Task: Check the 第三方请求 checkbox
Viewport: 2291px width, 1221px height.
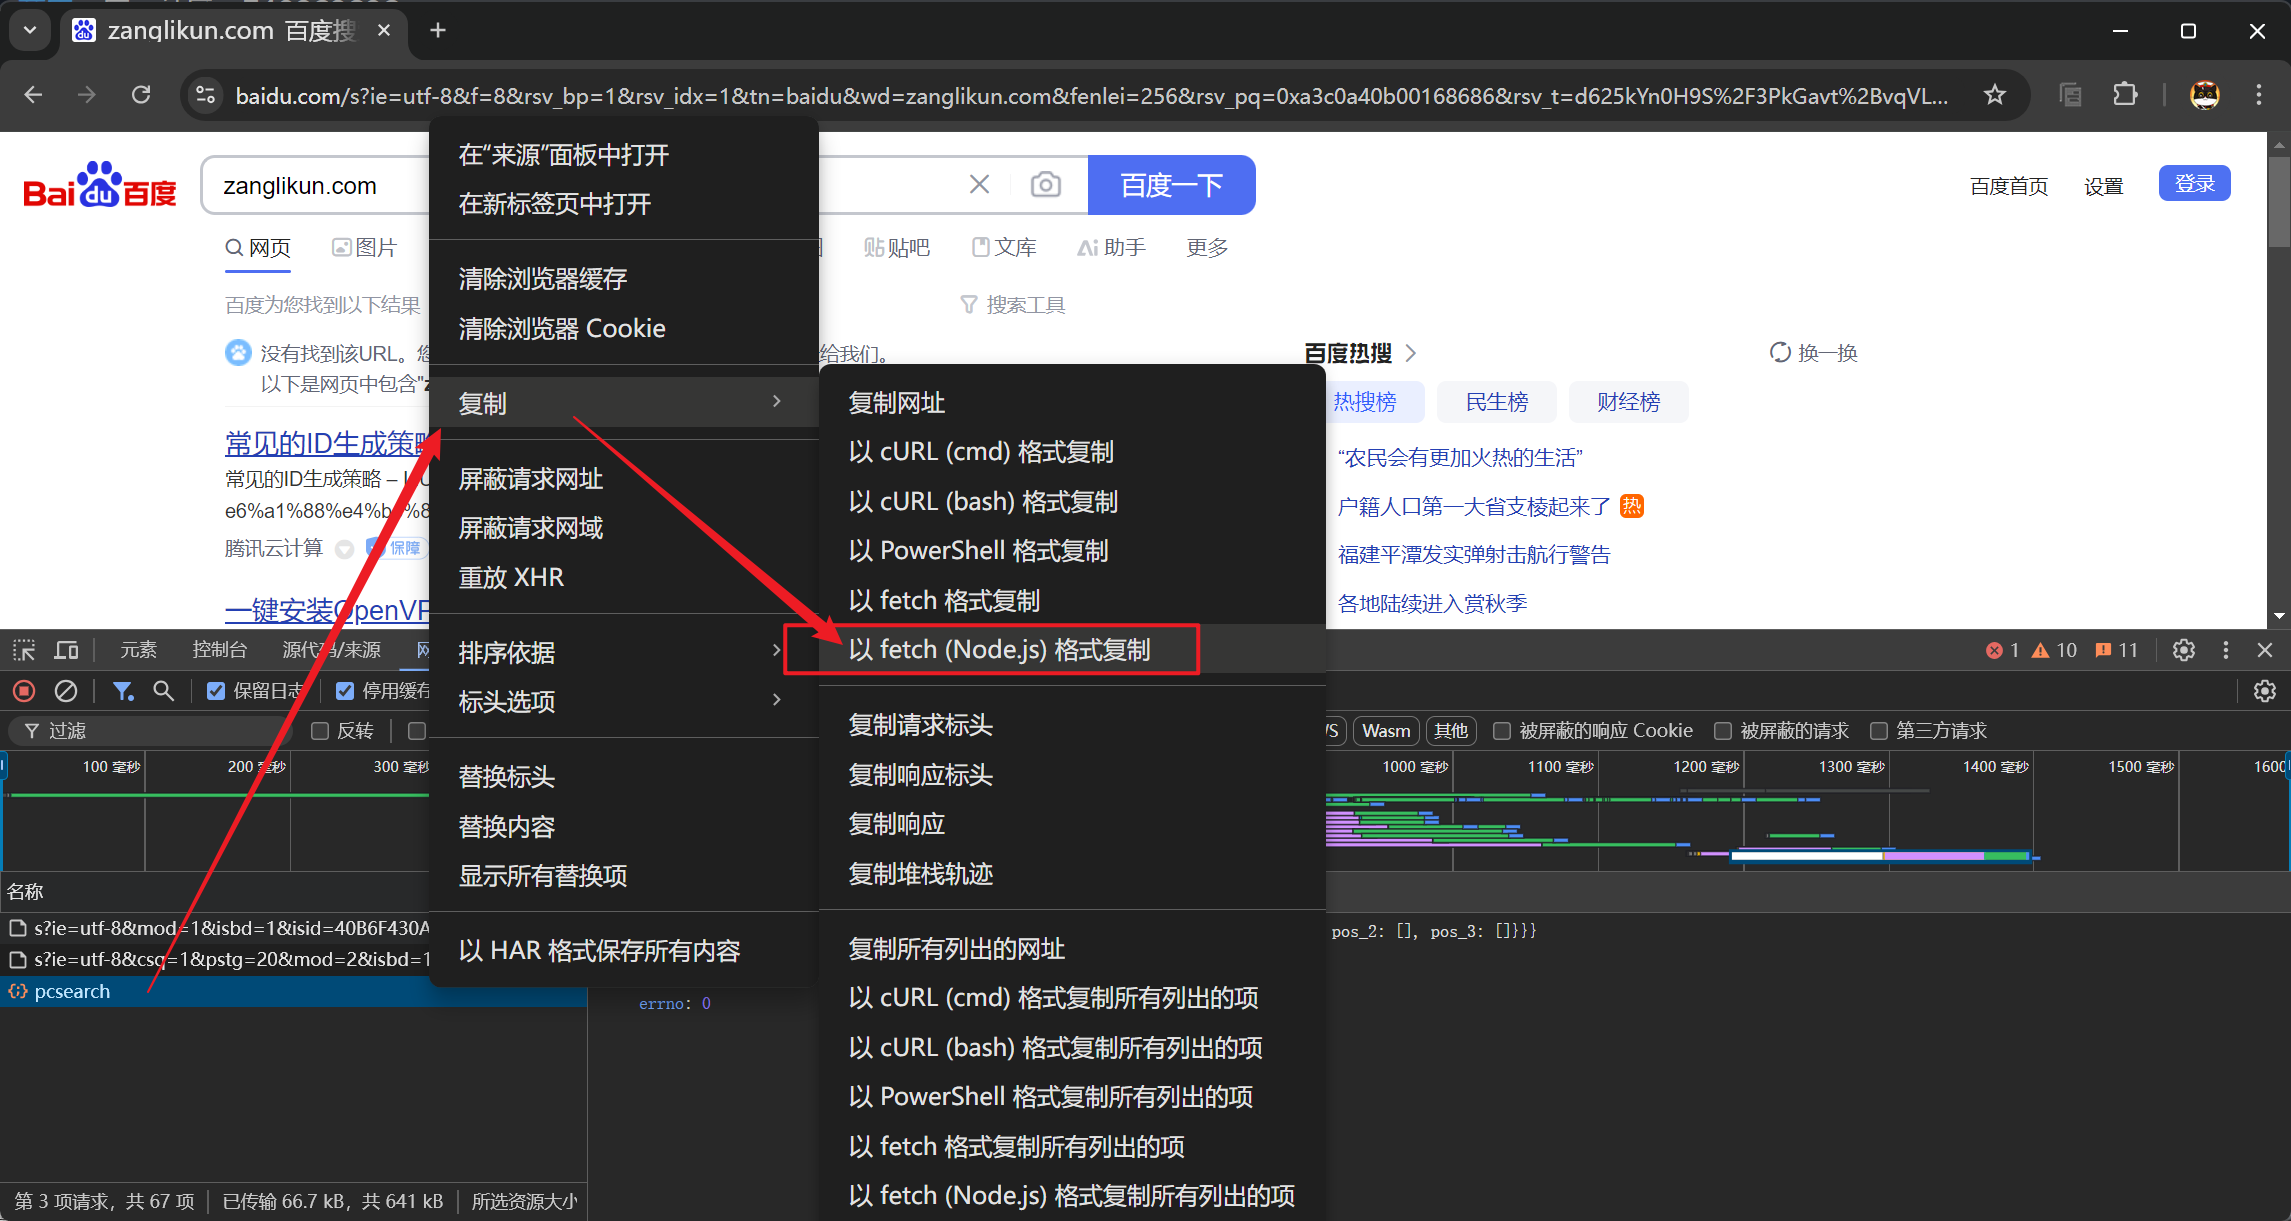Action: (x=1879, y=731)
